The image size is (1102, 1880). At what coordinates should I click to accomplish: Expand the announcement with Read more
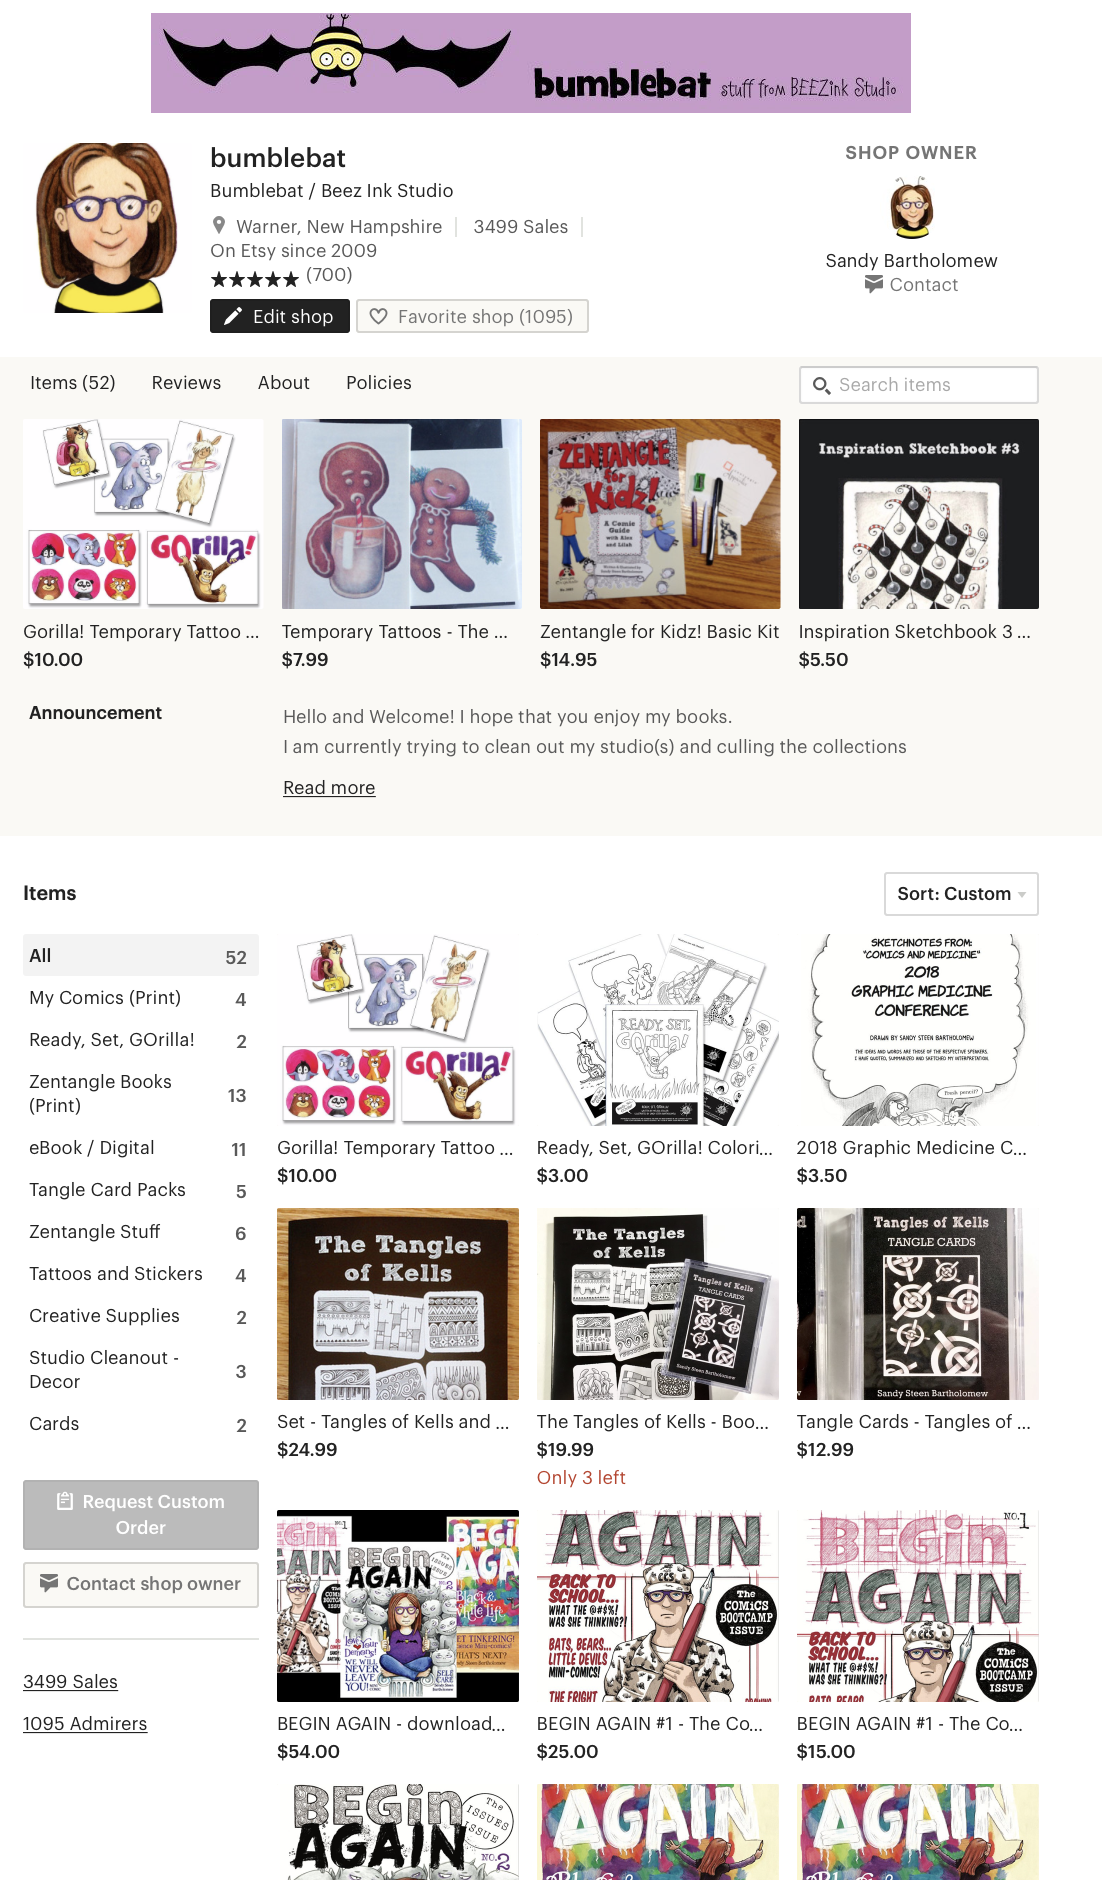(x=329, y=788)
